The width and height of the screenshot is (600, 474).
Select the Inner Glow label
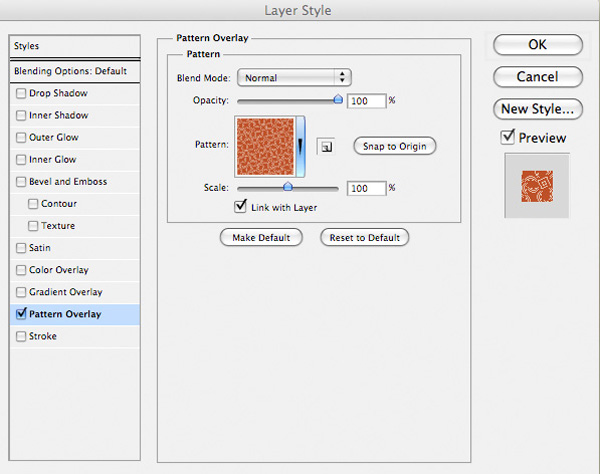pos(52,160)
